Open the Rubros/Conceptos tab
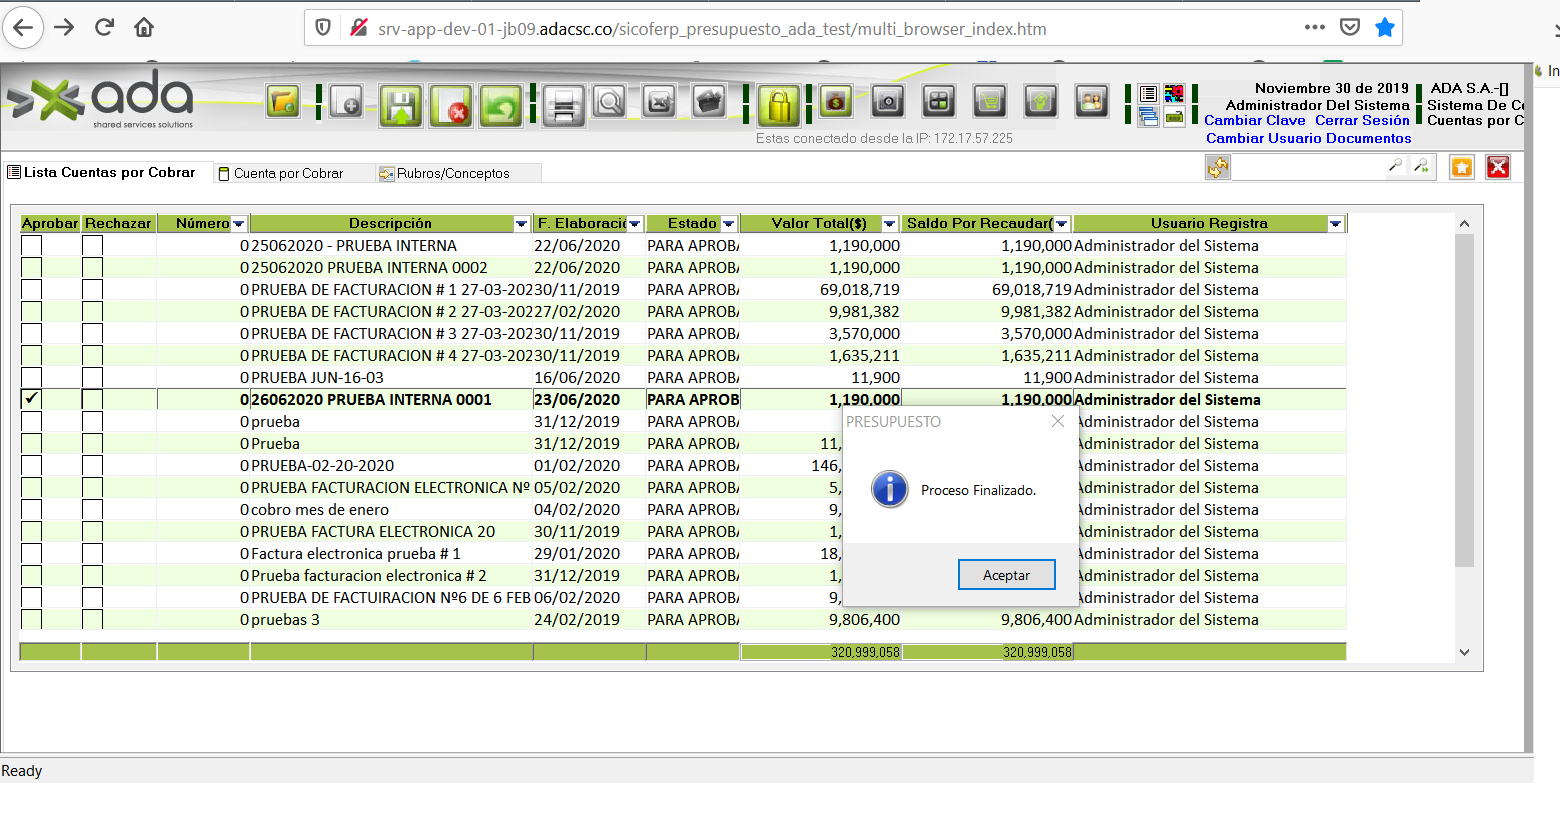1560x837 pixels. coord(452,173)
